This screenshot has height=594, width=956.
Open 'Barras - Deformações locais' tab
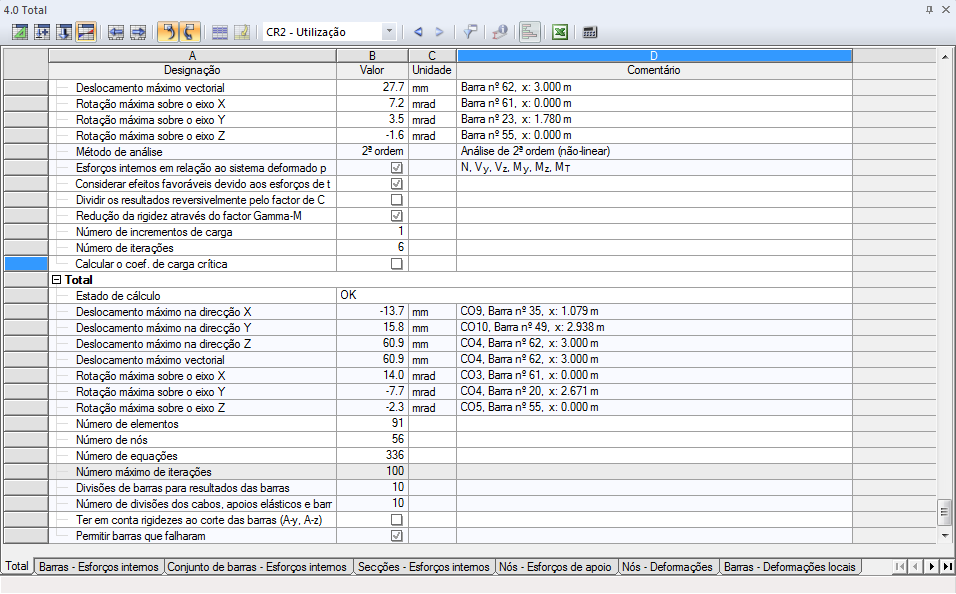790,567
